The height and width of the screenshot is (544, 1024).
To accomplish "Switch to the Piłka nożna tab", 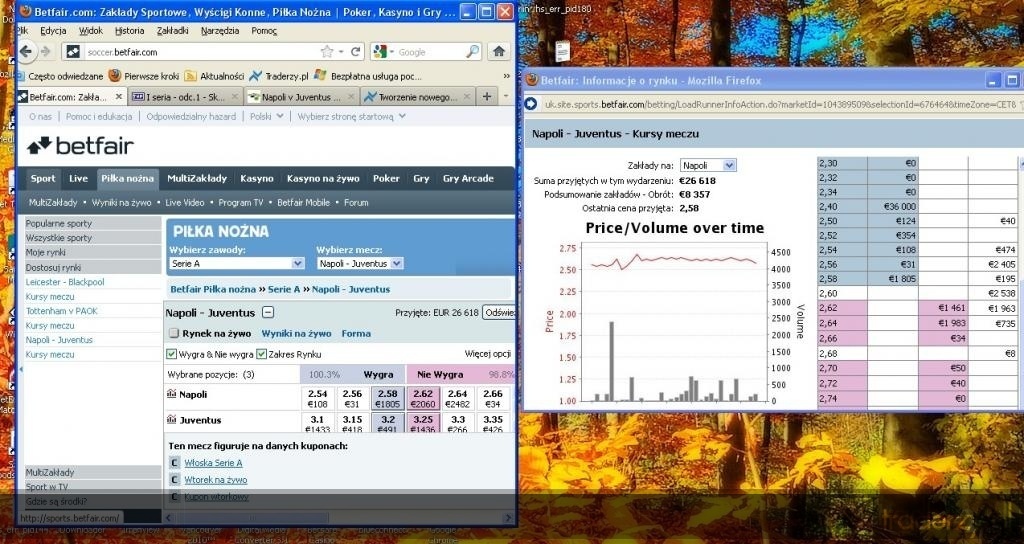I will (x=127, y=178).
